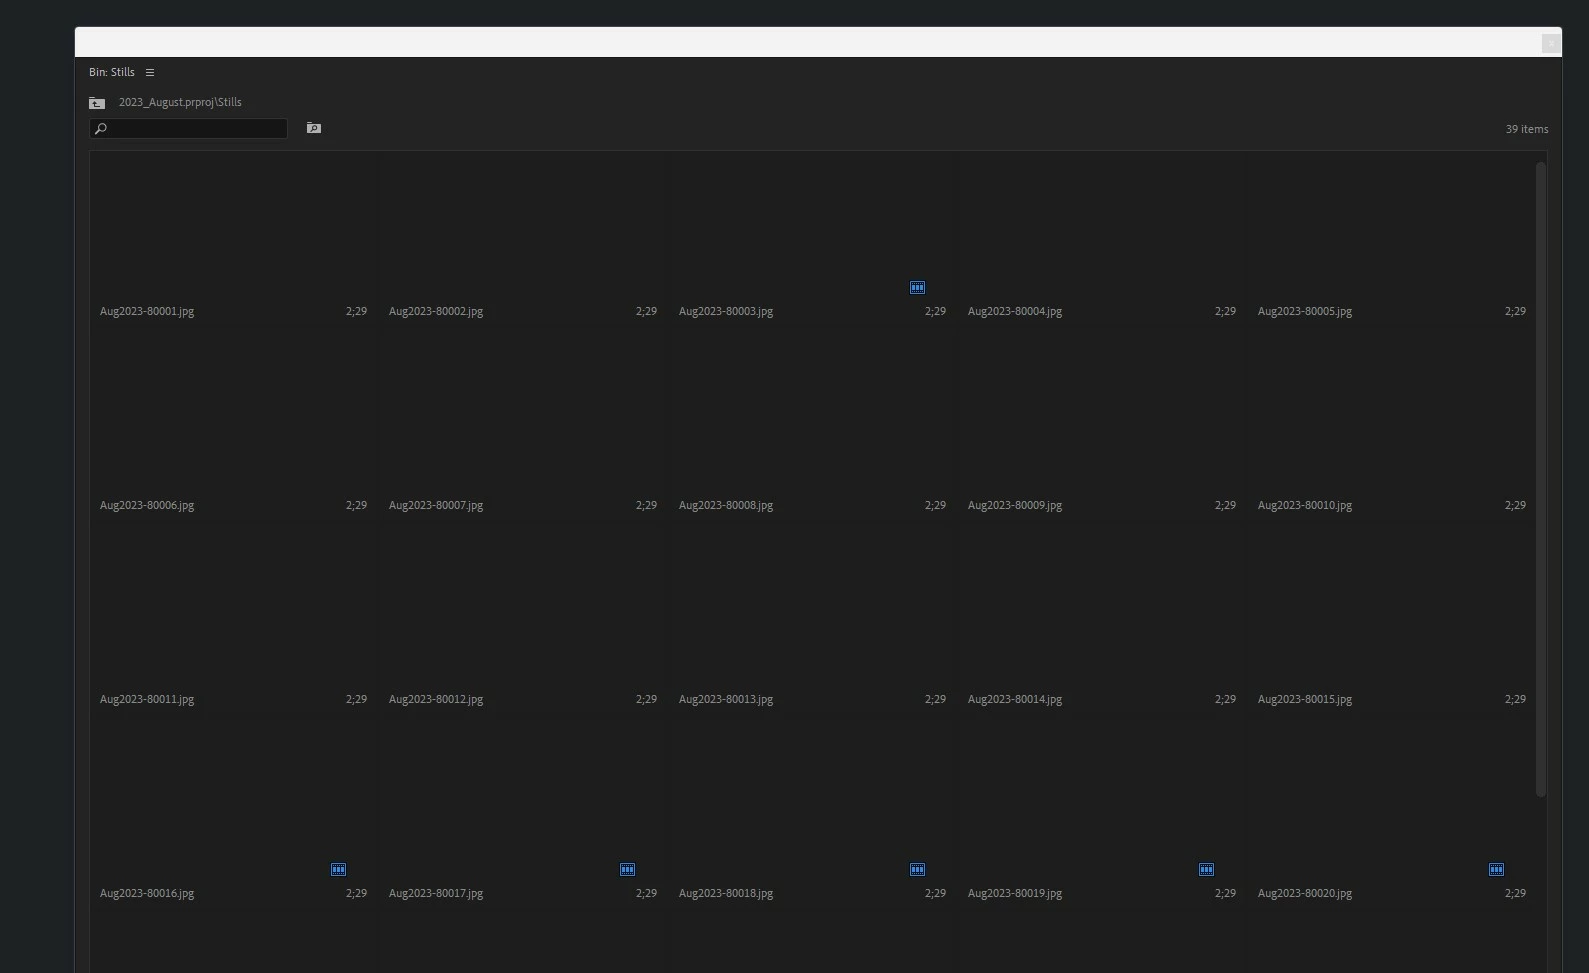Click the 2;29 duration of Aug2023-80014.jpg

point(1226,700)
